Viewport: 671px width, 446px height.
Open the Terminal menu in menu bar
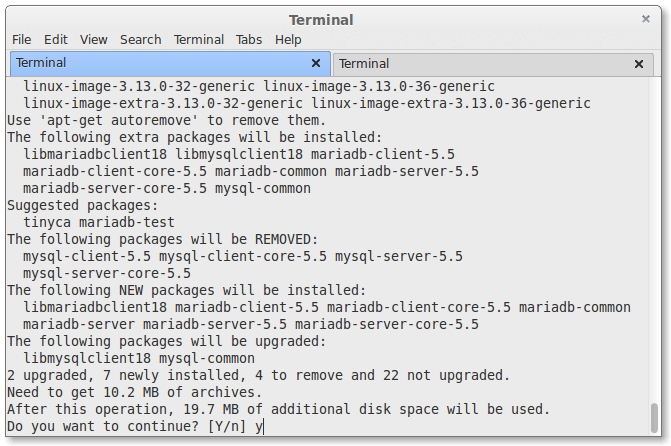click(198, 40)
